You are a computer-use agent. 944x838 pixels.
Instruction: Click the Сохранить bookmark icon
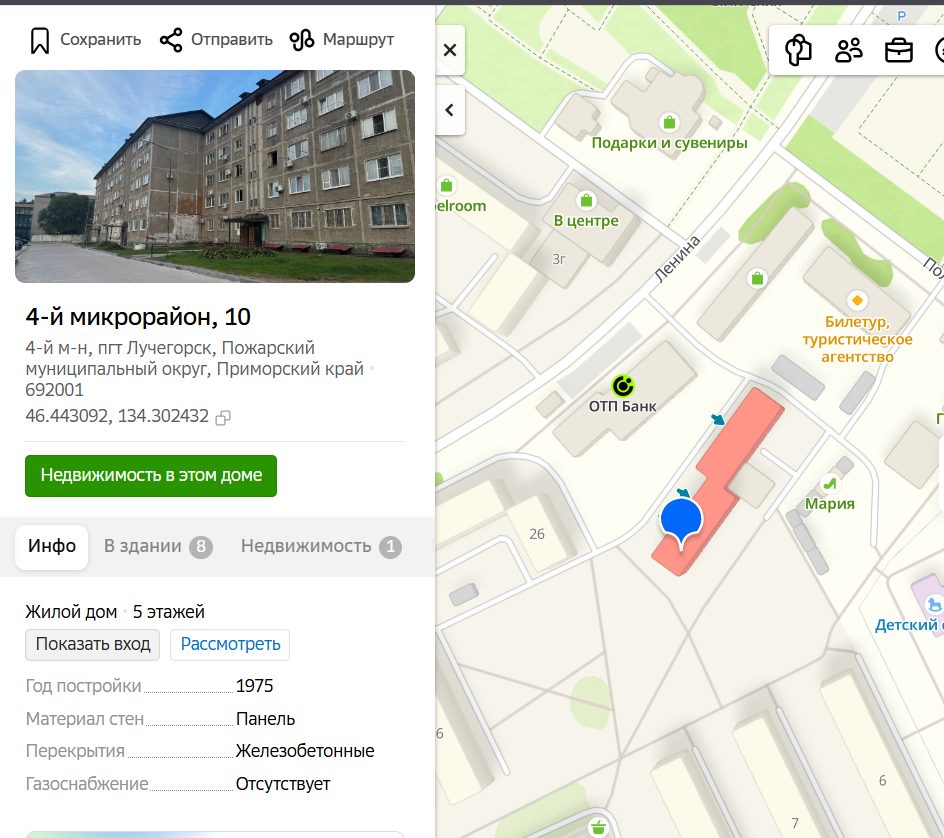40,40
